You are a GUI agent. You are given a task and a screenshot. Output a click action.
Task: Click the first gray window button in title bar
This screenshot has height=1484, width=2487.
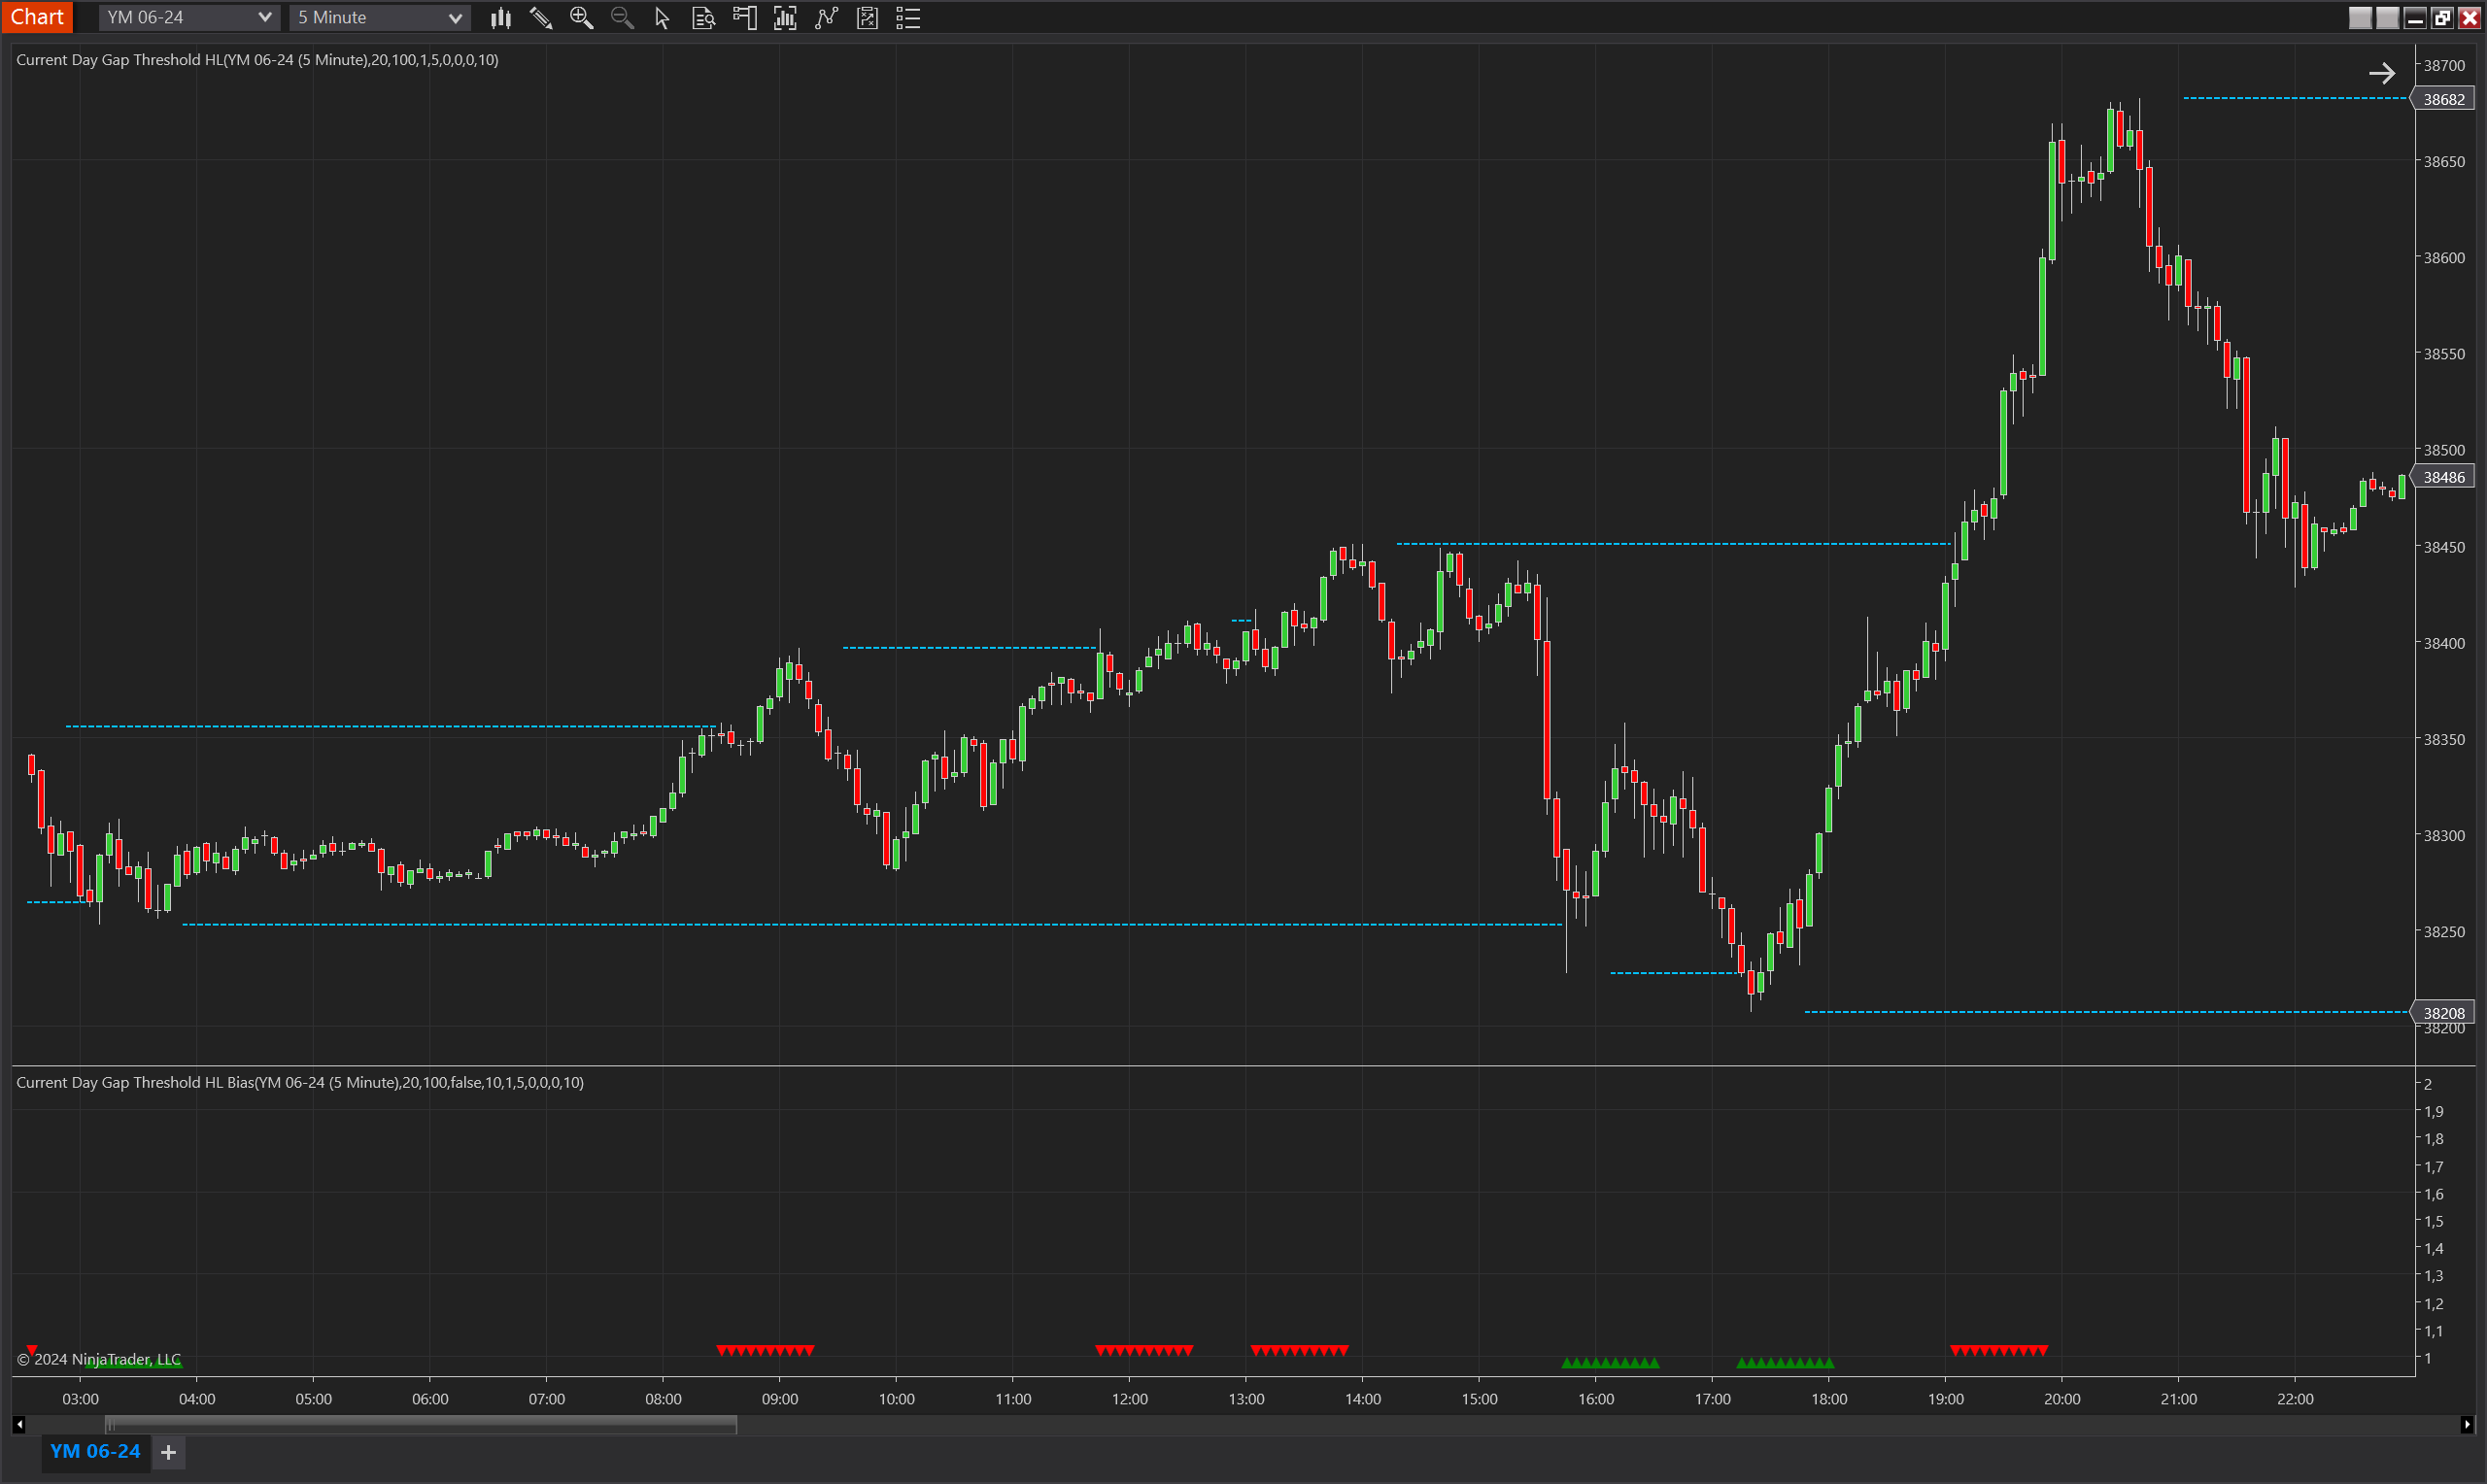[2360, 17]
